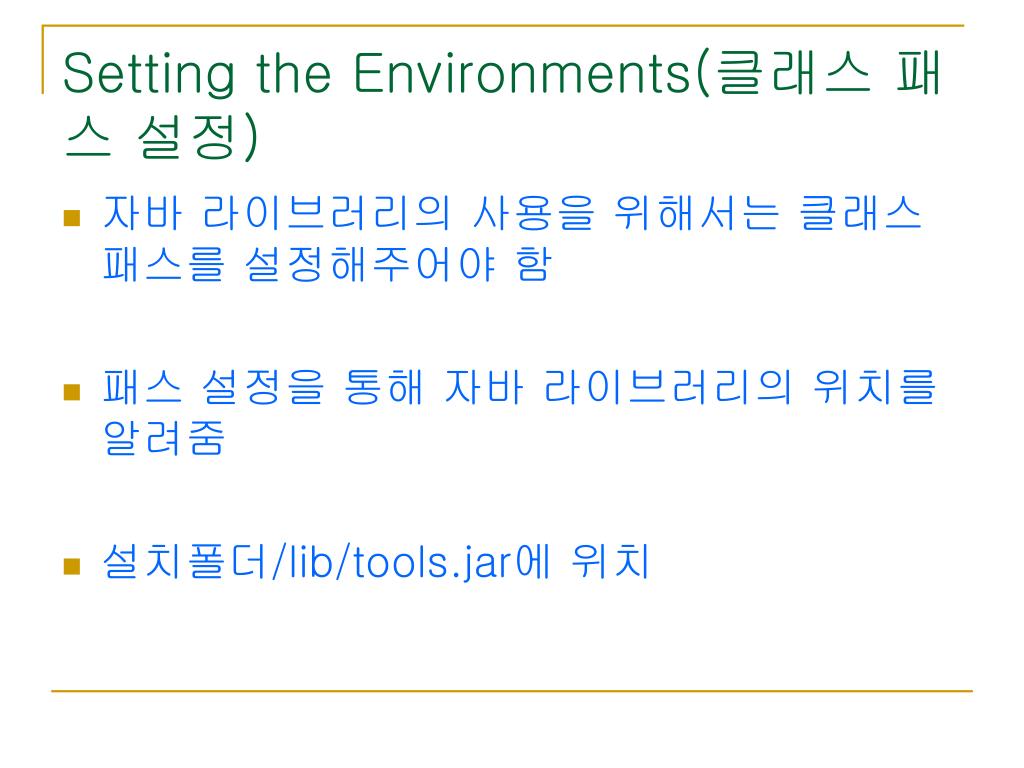Click the bullet marker beside 자바 라이브러리의 사용을
Viewport: 1024px width, 768px height.
pos(72,217)
